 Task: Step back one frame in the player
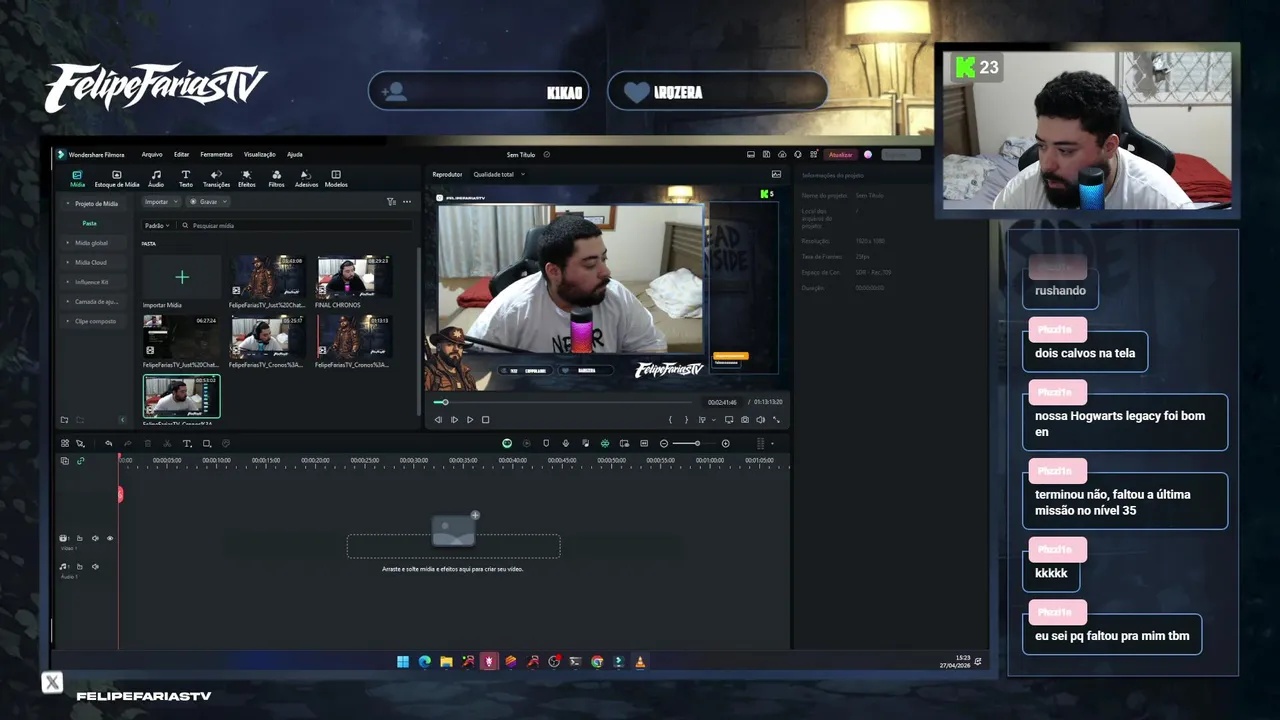(438, 420)
